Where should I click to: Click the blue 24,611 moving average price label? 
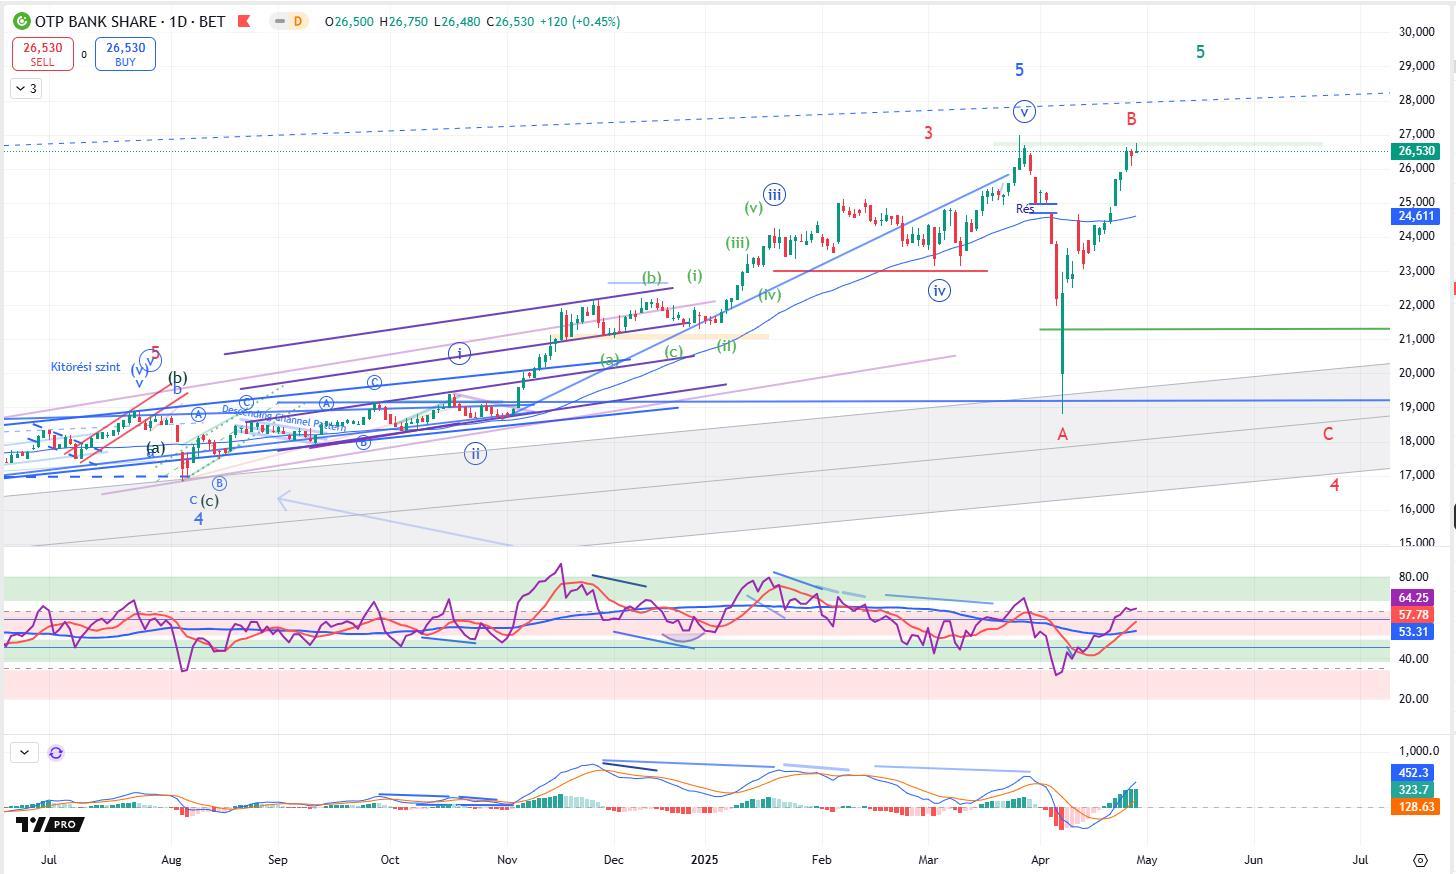click(1416, 216)
